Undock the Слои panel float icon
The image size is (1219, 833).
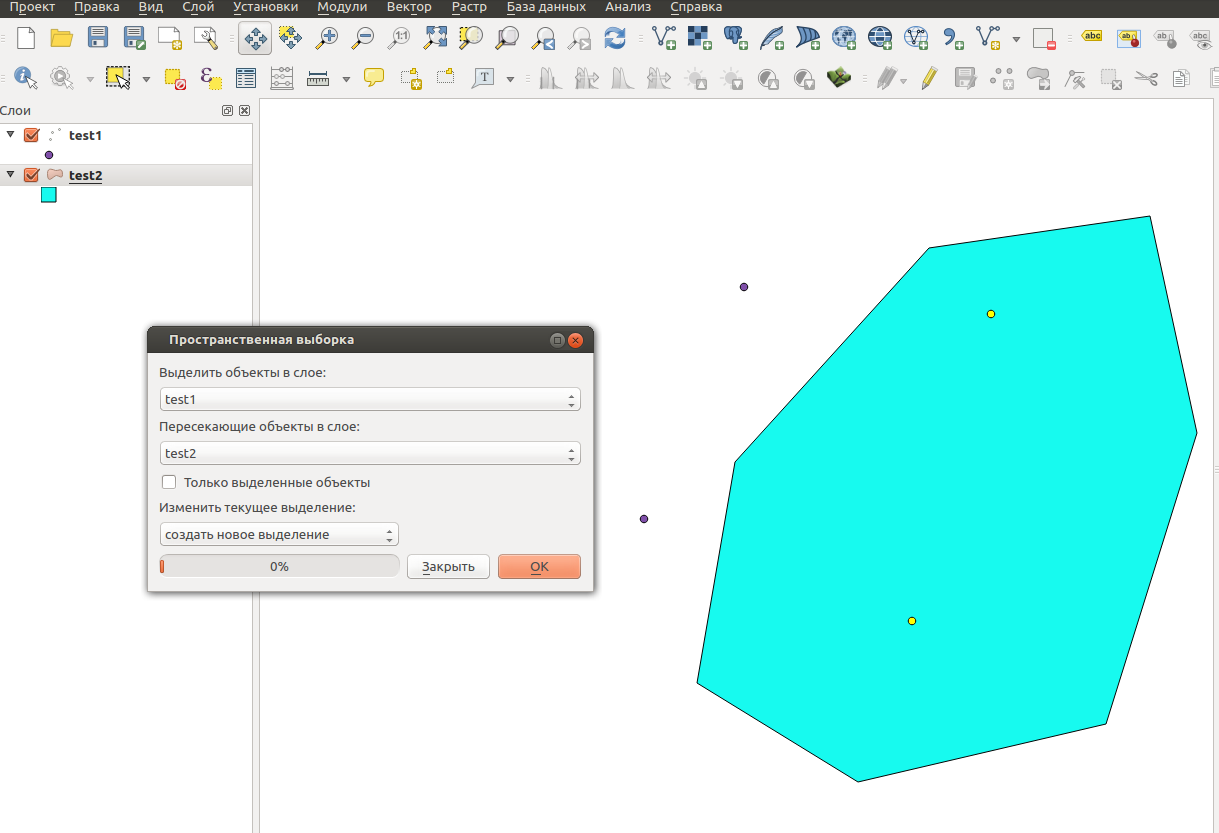(228, 111)
